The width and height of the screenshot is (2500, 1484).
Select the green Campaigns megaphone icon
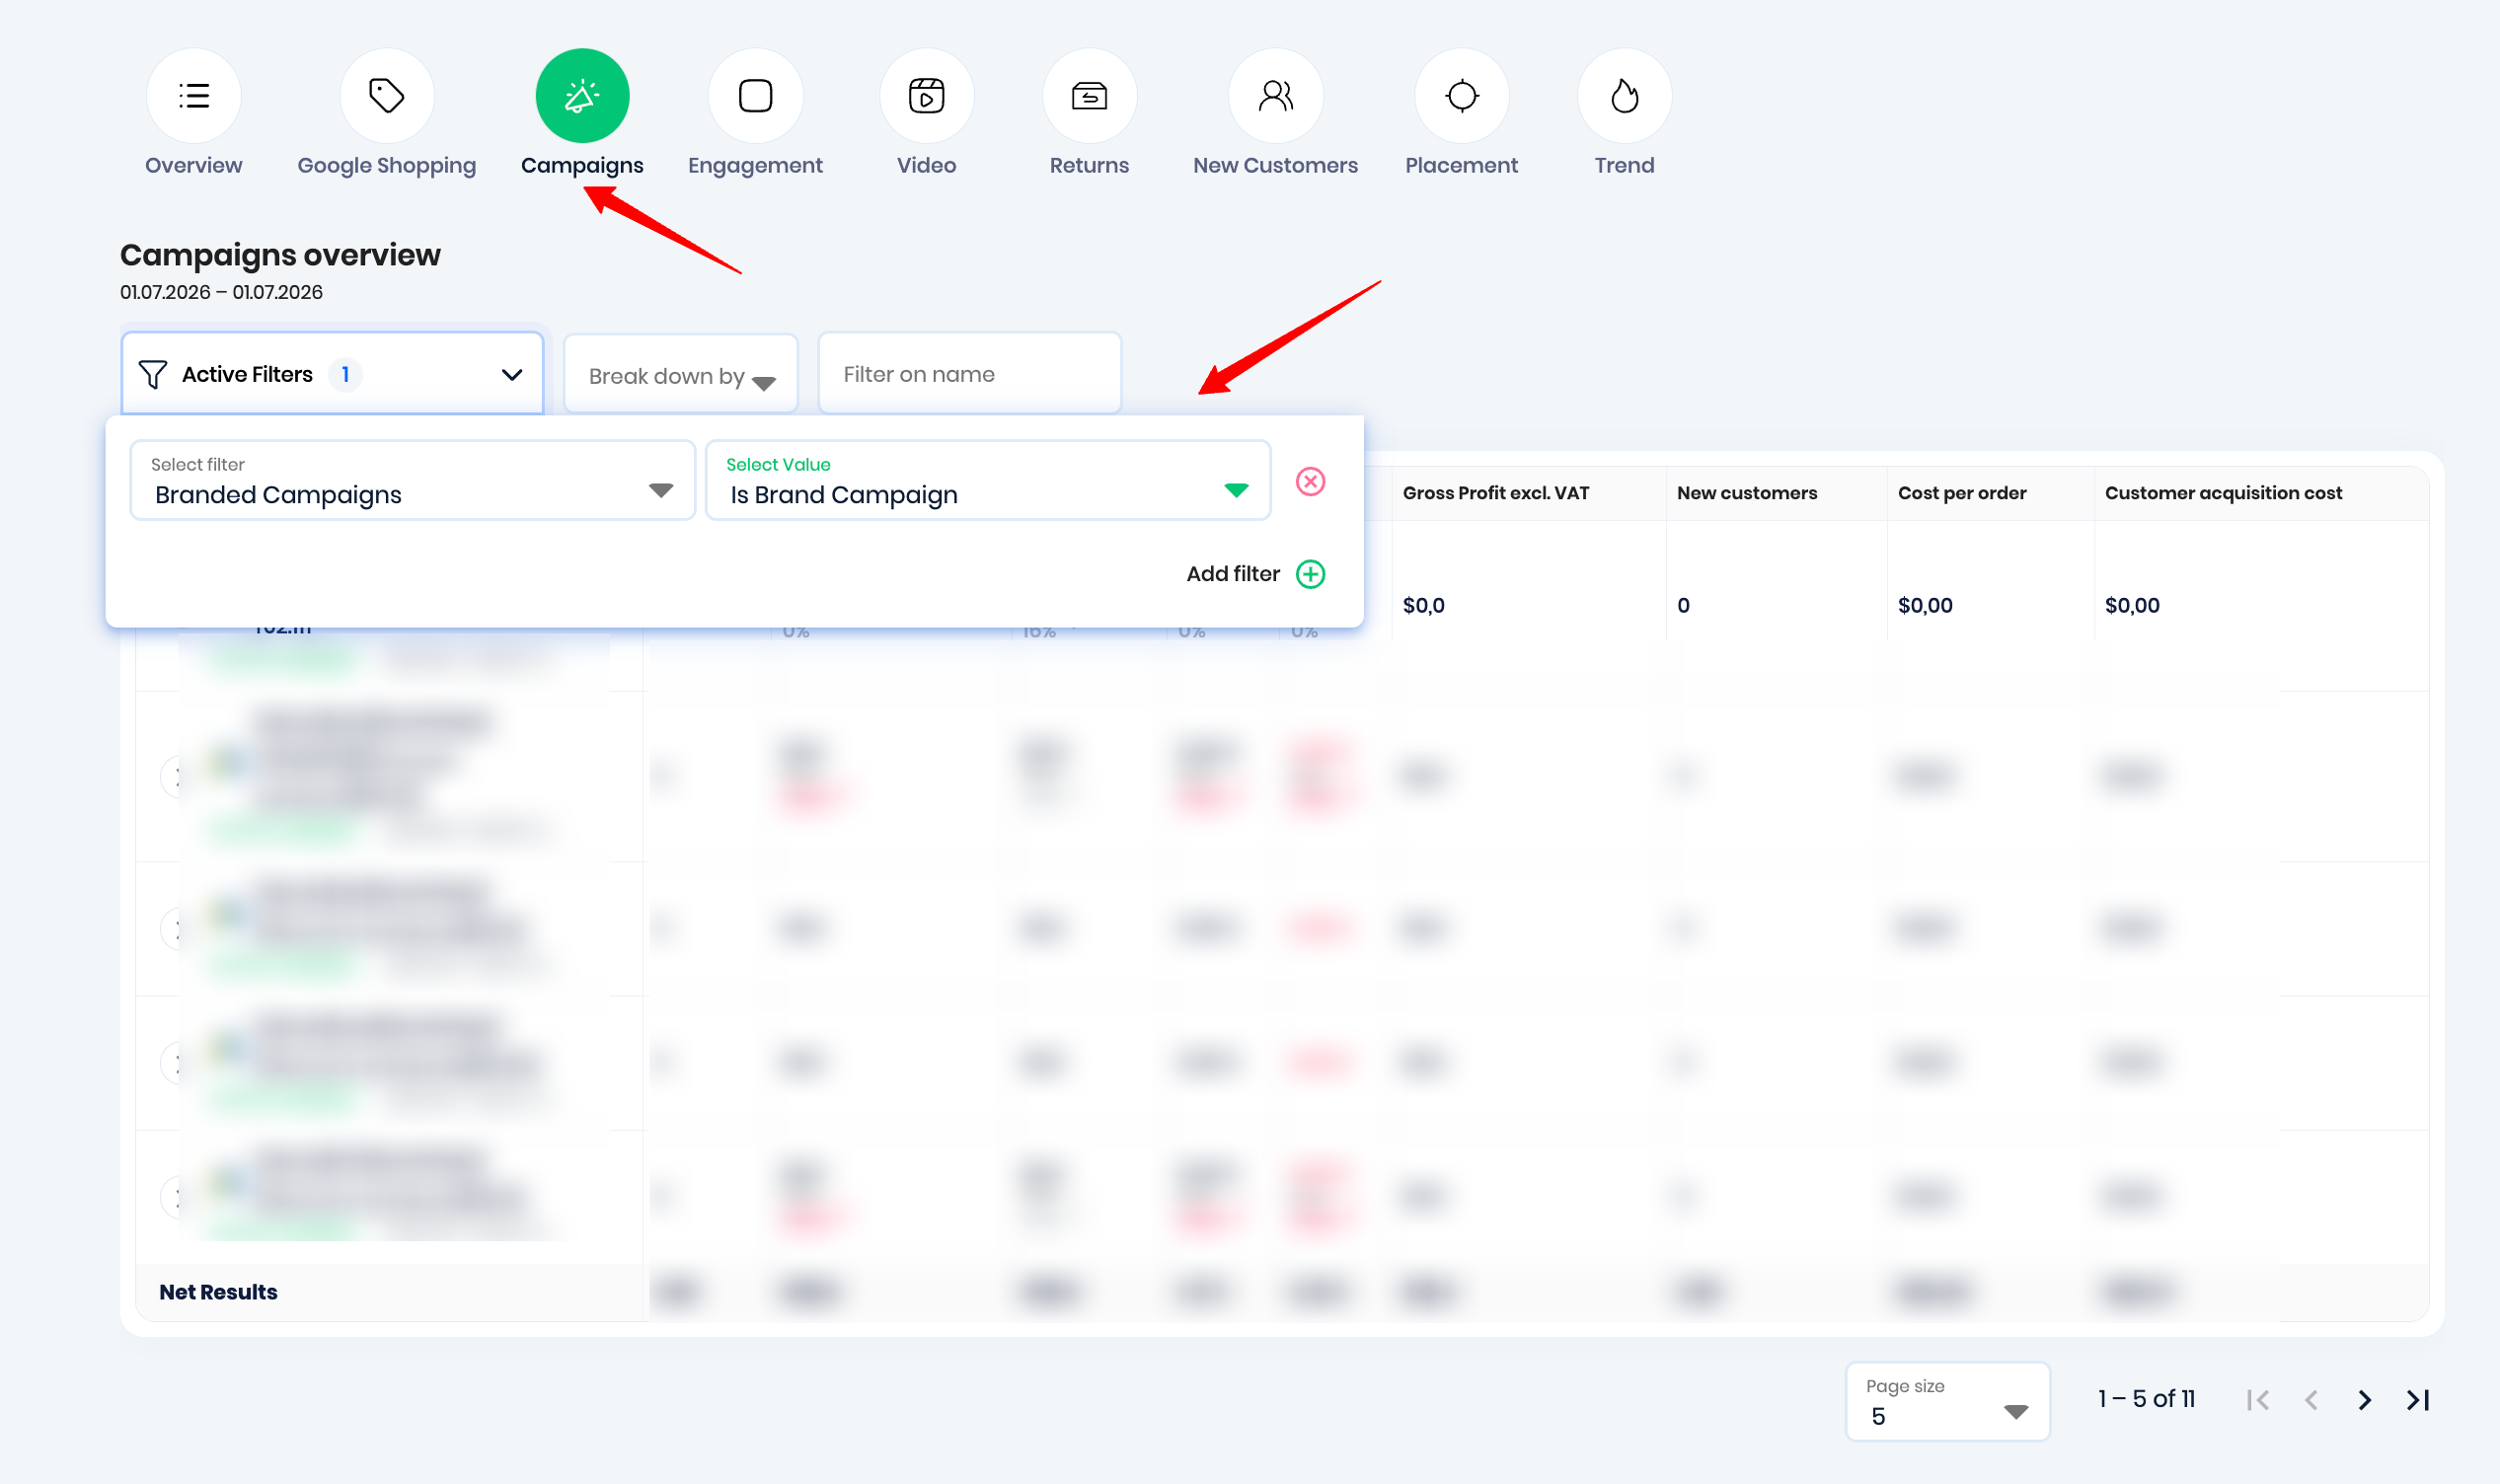(x=582, y=96)
